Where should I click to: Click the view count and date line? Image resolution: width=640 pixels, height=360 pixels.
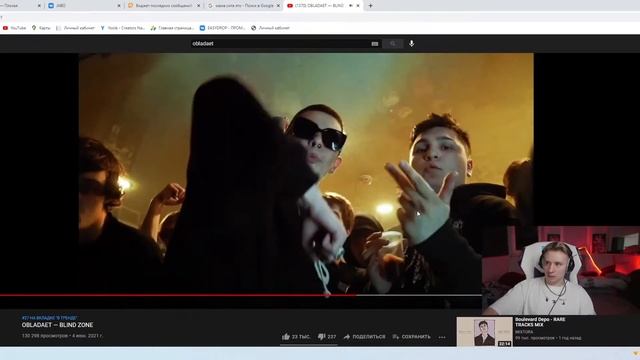(x=62, y=336)
